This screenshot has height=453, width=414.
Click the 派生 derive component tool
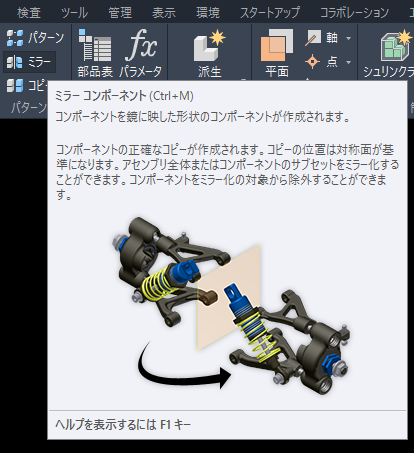[209, 53]
